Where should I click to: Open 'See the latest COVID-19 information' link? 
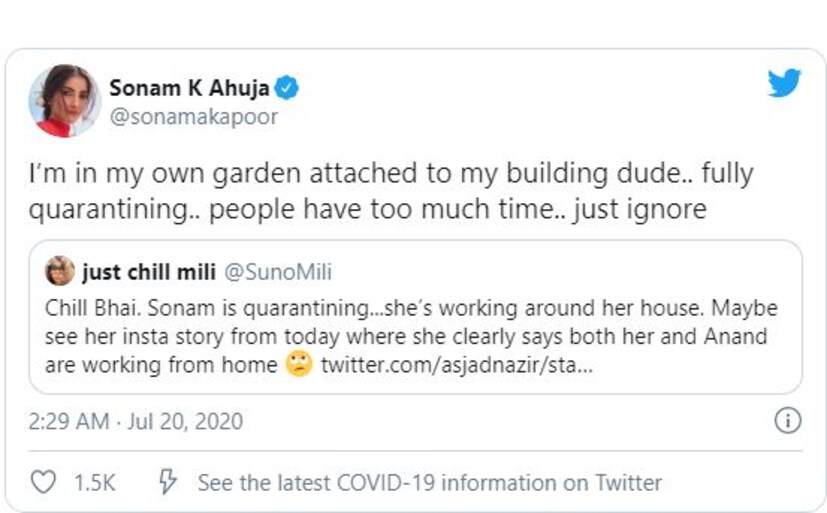click(x=429, y=483)
